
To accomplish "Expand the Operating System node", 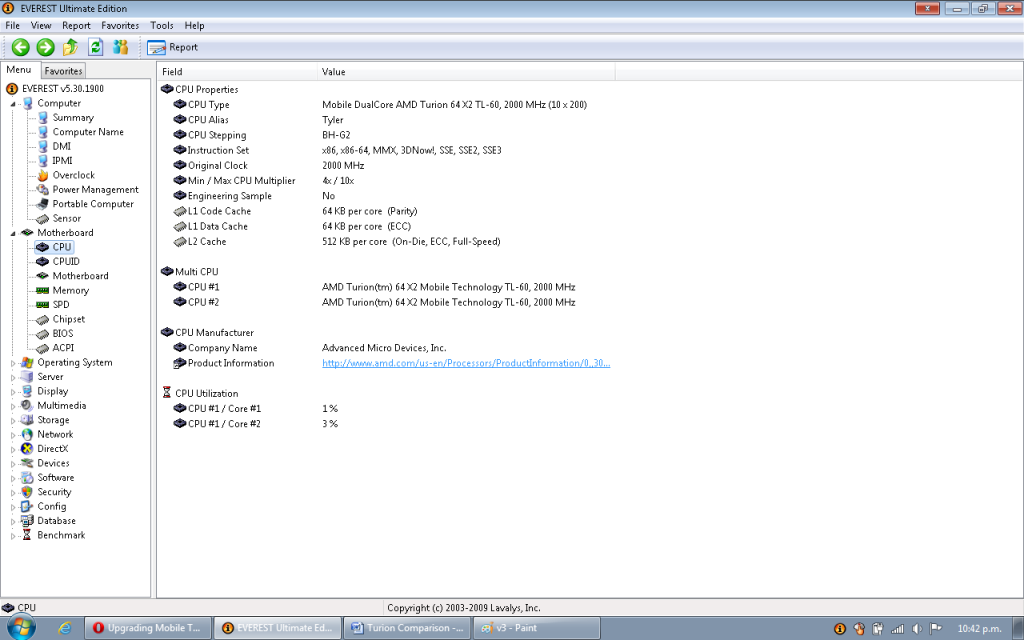I will [13, 363].
